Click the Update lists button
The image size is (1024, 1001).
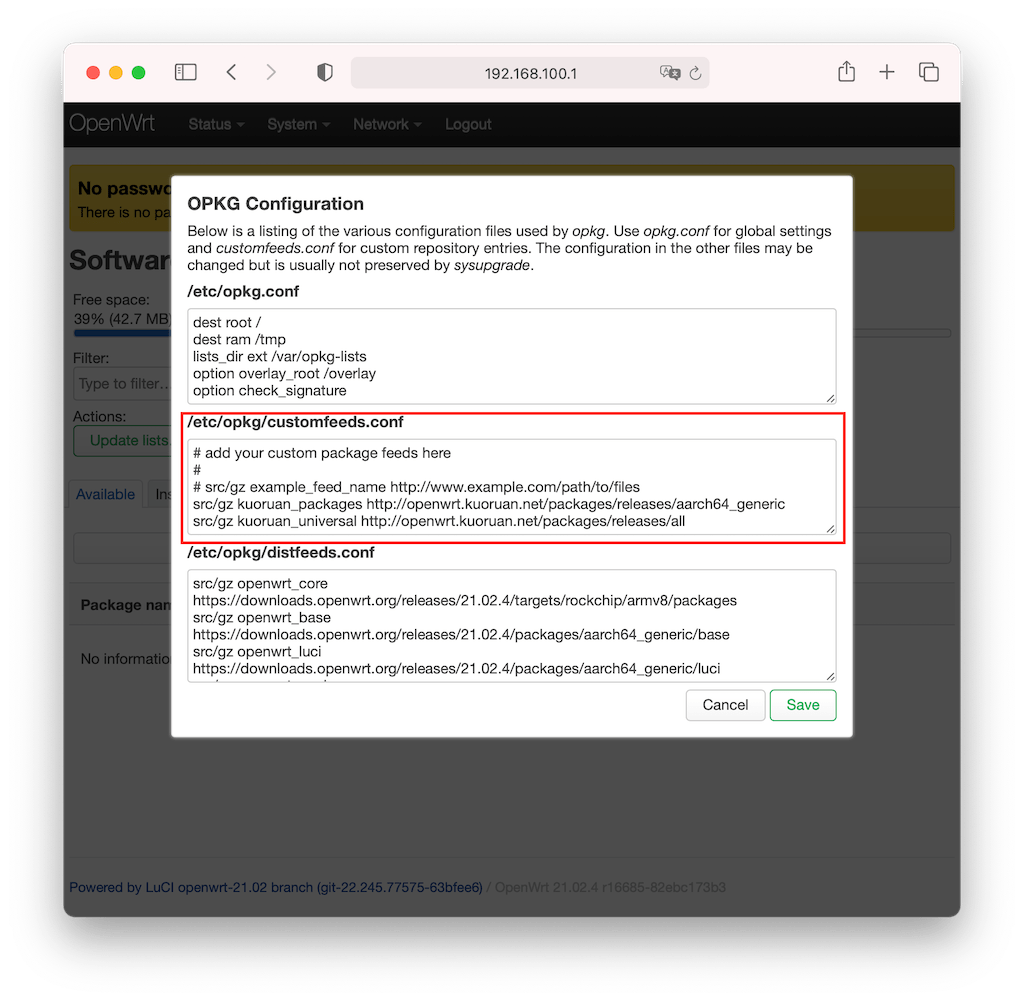[x=123, y=441]
